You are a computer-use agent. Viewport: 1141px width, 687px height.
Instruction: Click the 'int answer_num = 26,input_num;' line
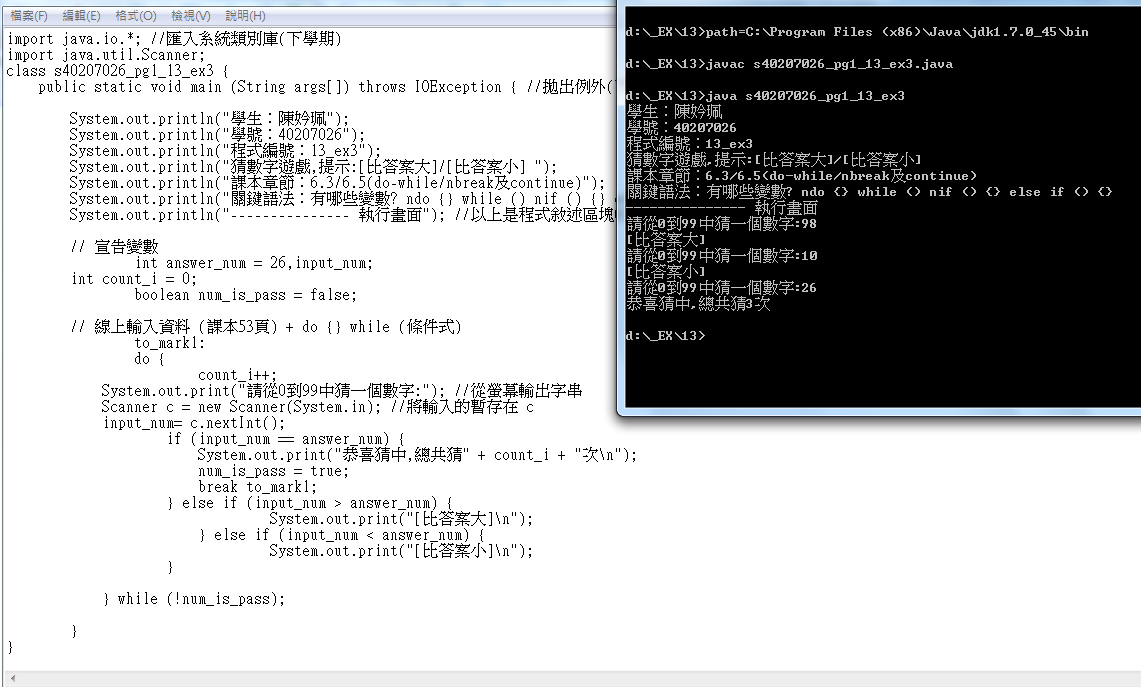click(x=254, y=263)
